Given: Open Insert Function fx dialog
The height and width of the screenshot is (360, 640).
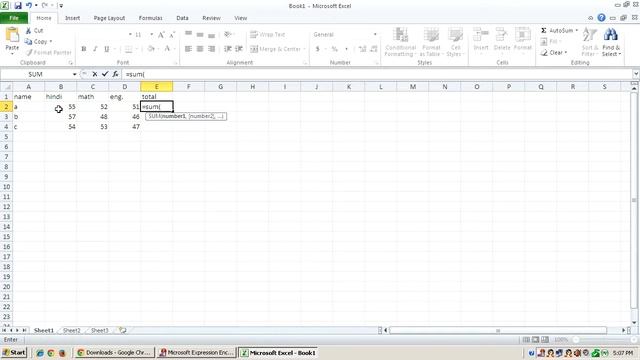Looking at the screenshot, I should [x=116, y=74].
